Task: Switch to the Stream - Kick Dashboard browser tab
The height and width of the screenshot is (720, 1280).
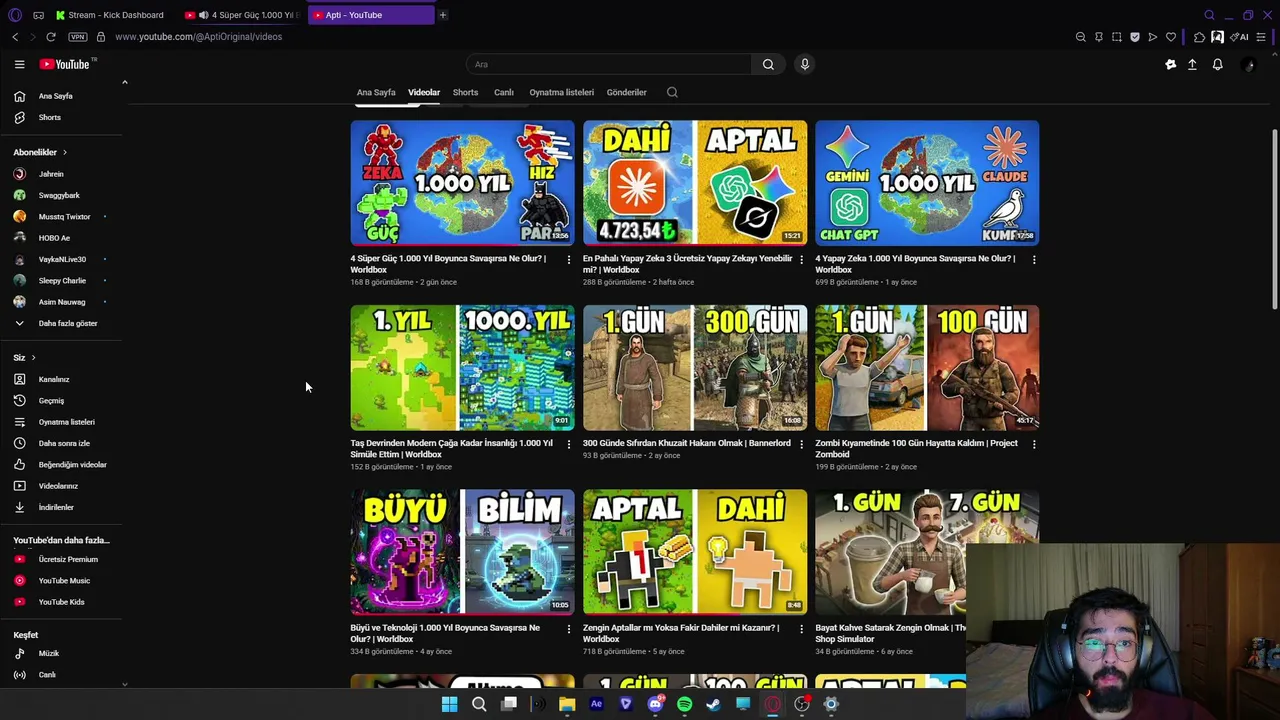Action: 112,15
